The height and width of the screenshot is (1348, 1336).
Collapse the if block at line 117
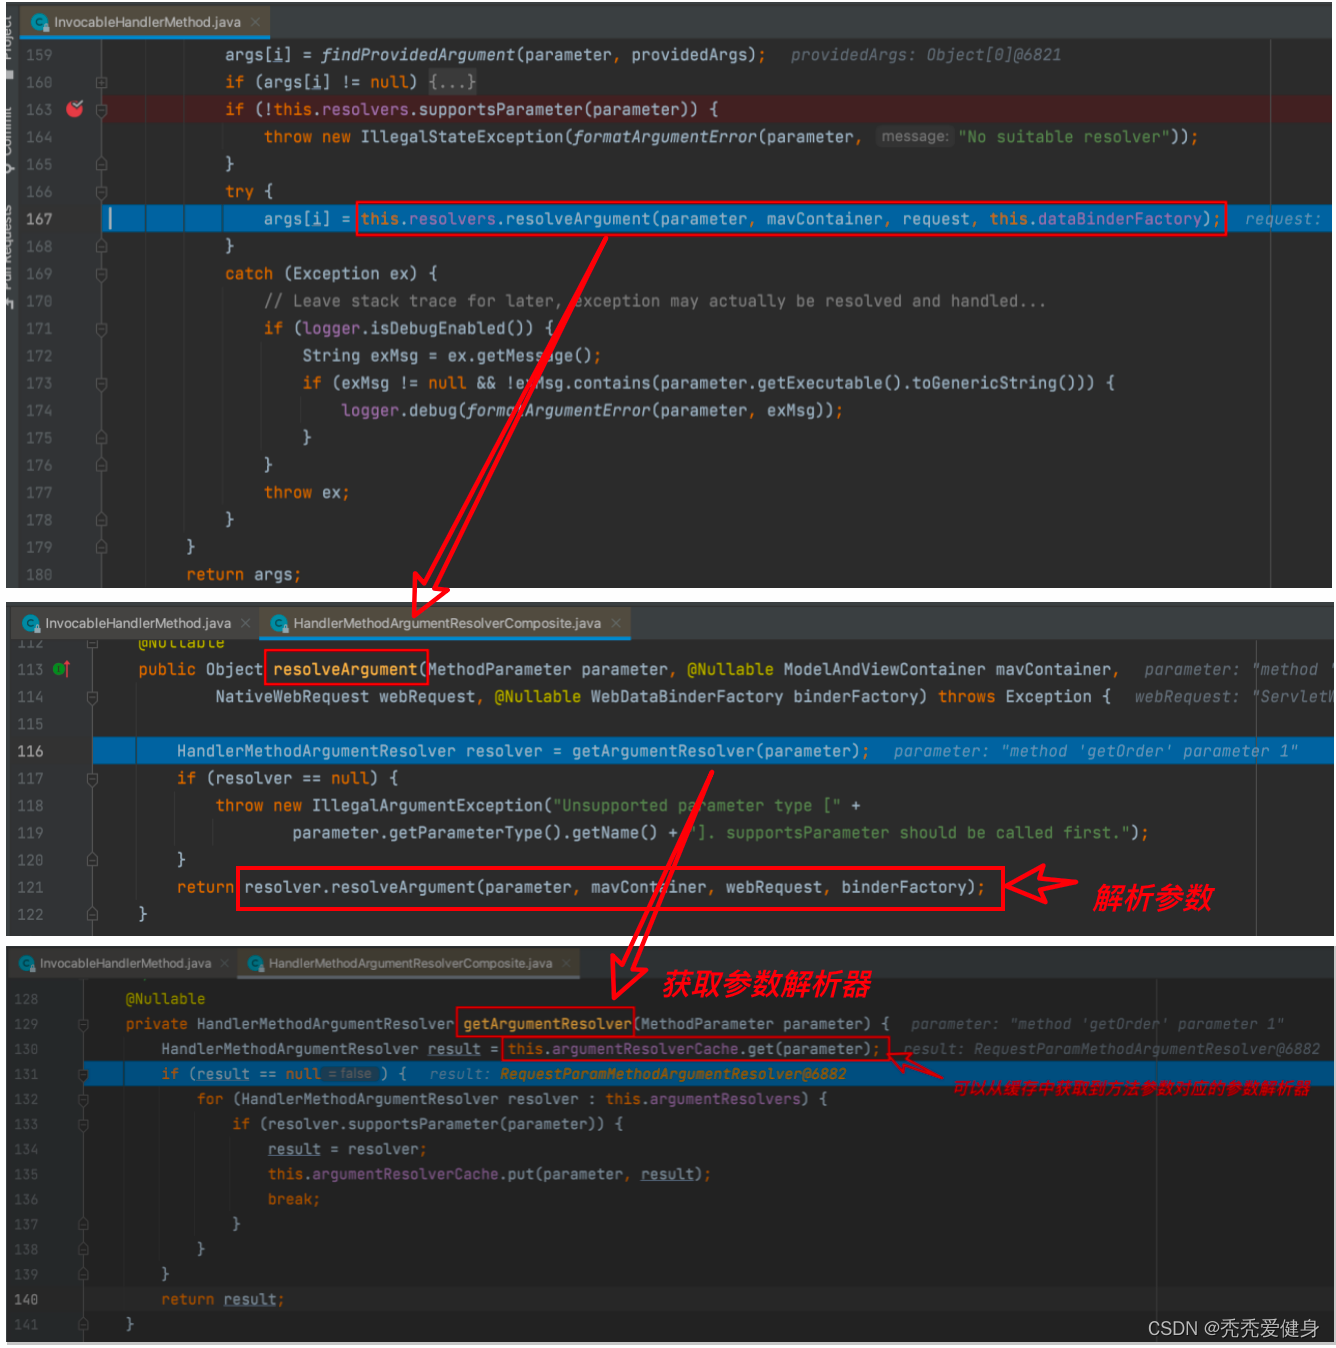click(92, 778)
